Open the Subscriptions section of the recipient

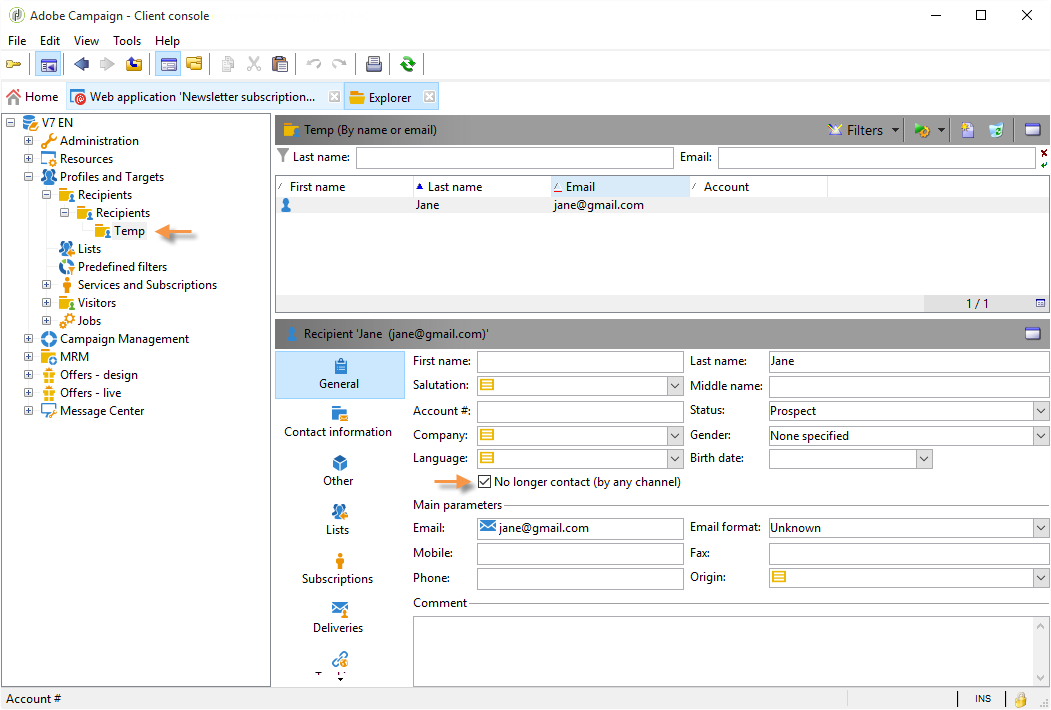[338, 569]
